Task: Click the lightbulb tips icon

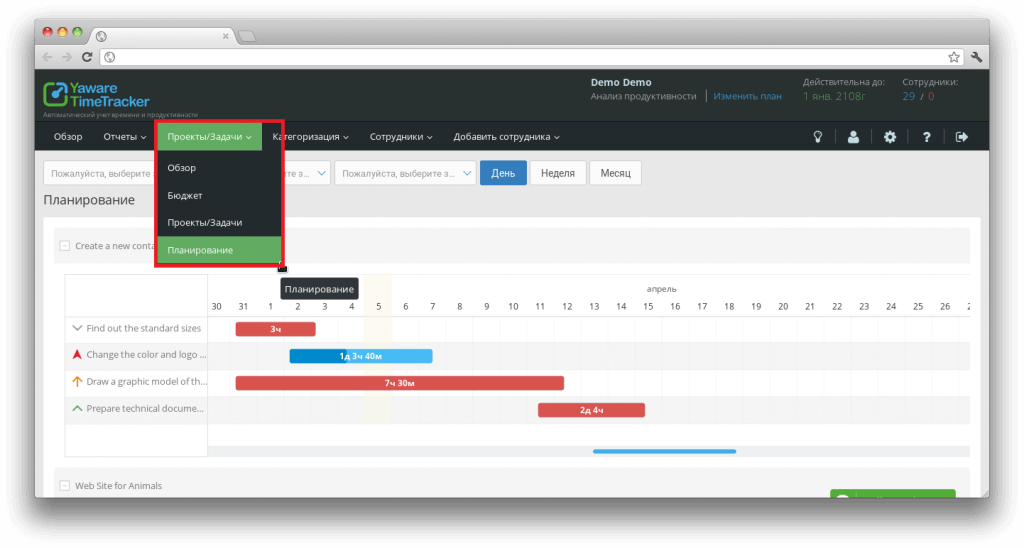Action: (817, 137)
